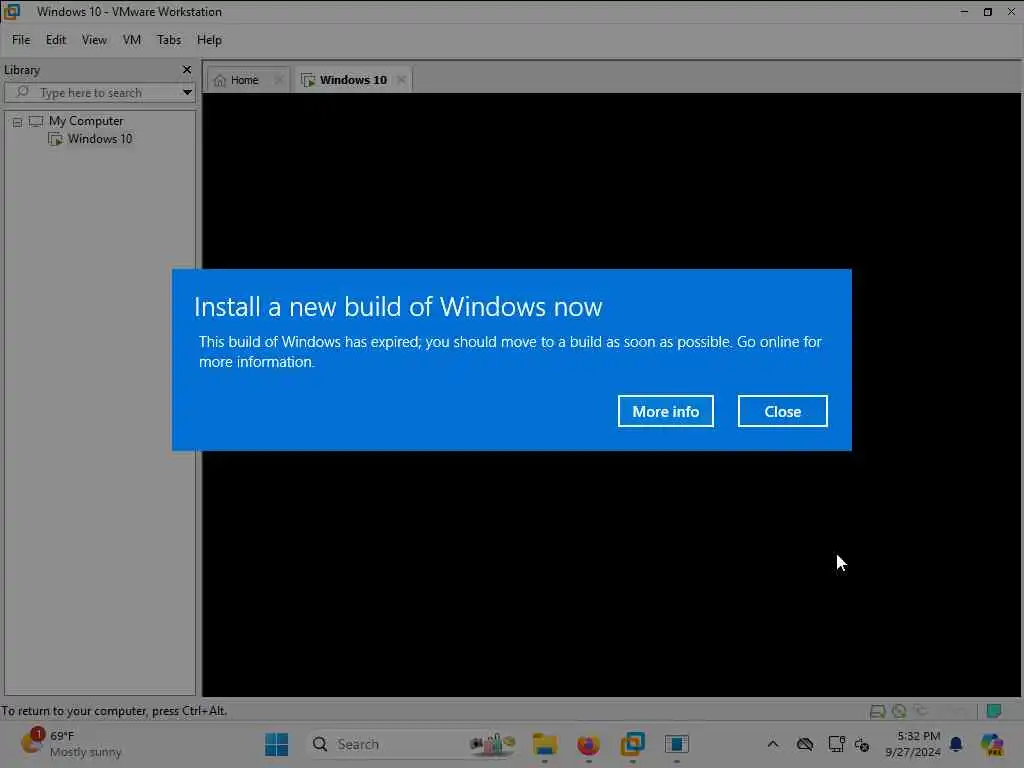Open the Edit menu
Screen dimensions: 1024x768
click(x=56, y=40)
